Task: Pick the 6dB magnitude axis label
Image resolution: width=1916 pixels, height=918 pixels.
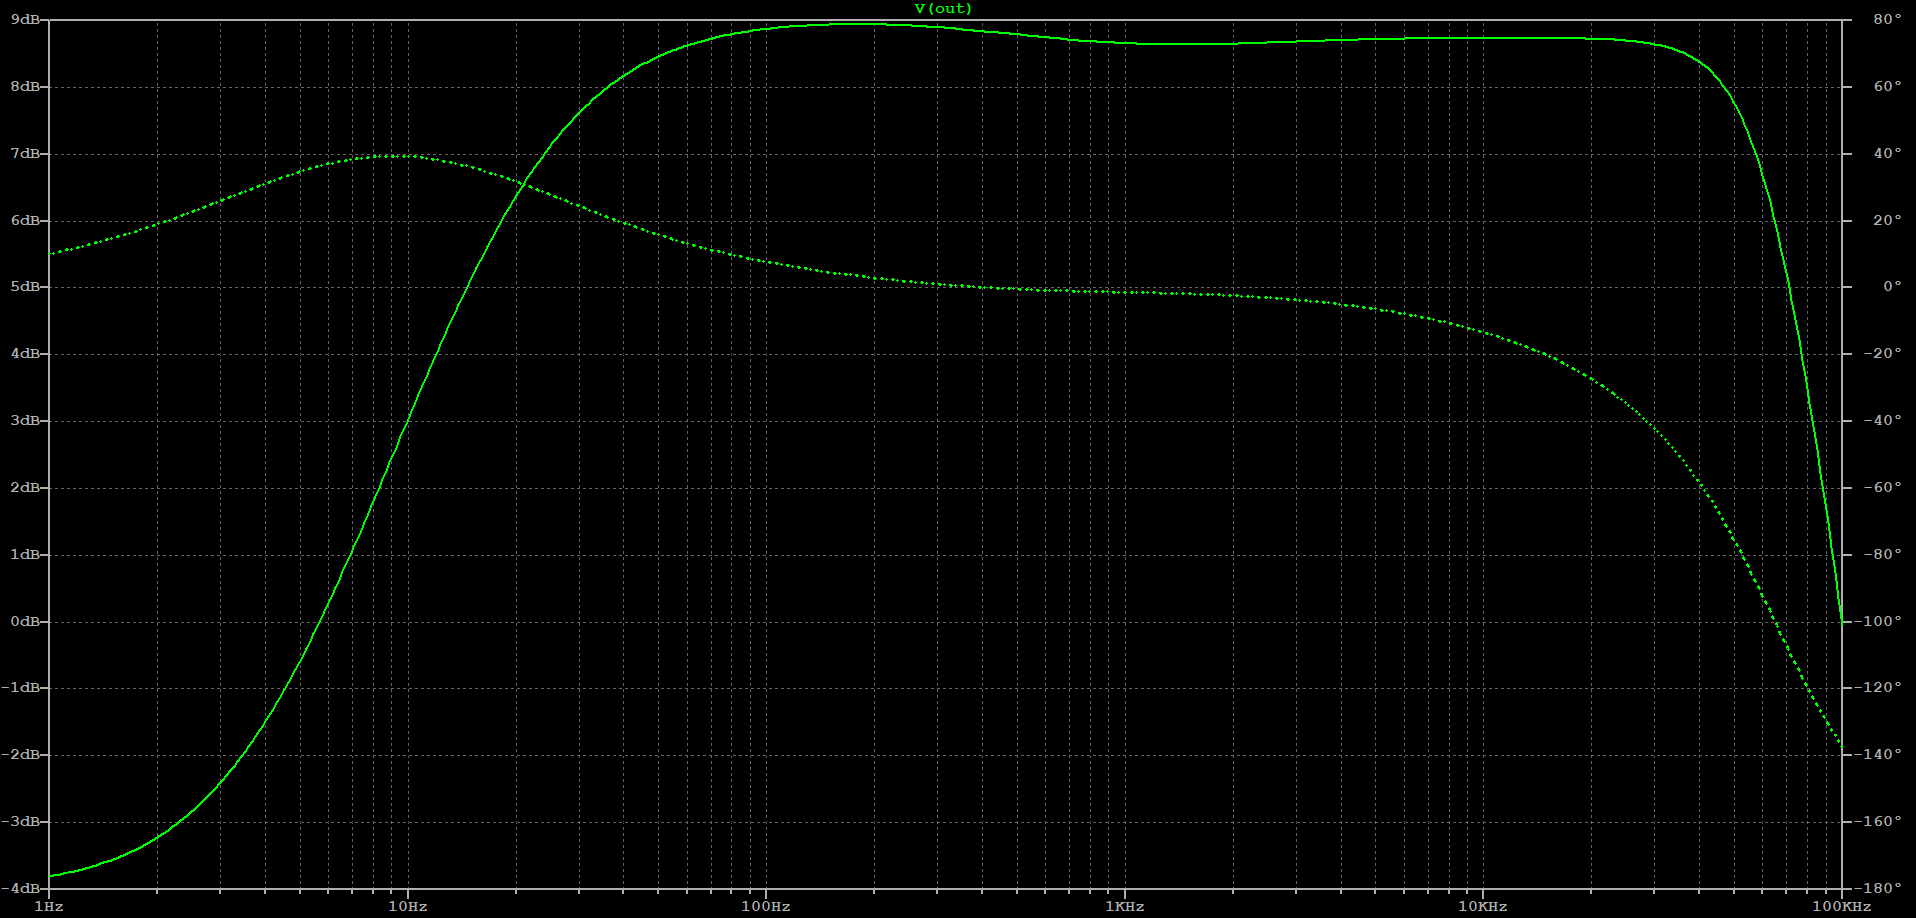Action: tap(26, 220)
